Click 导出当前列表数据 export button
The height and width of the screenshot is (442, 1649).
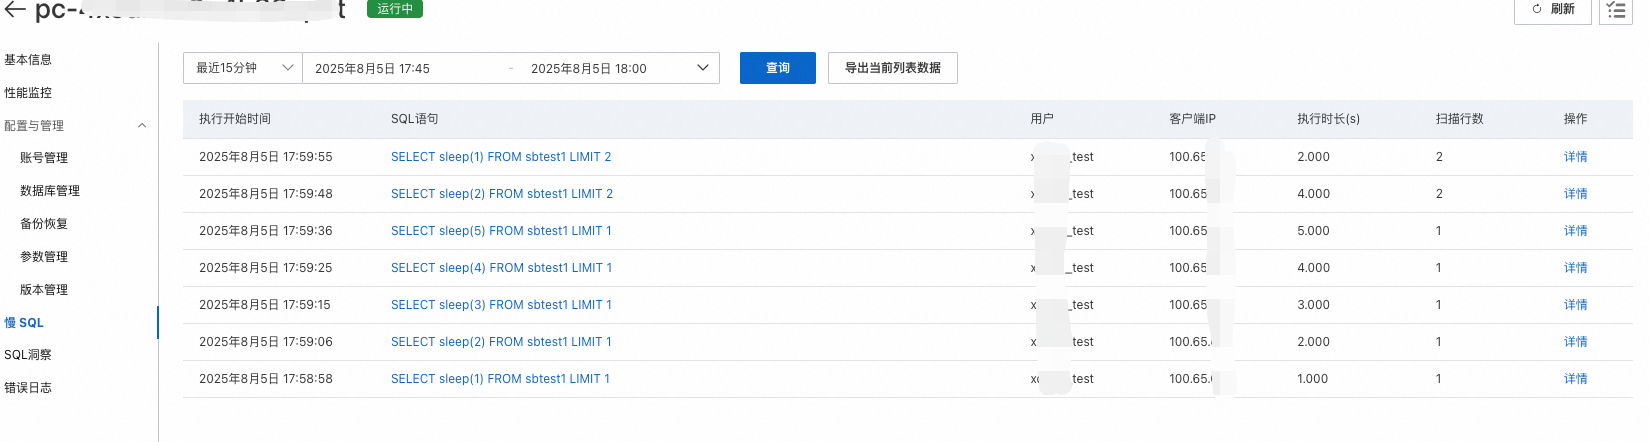tap(892, 68)
